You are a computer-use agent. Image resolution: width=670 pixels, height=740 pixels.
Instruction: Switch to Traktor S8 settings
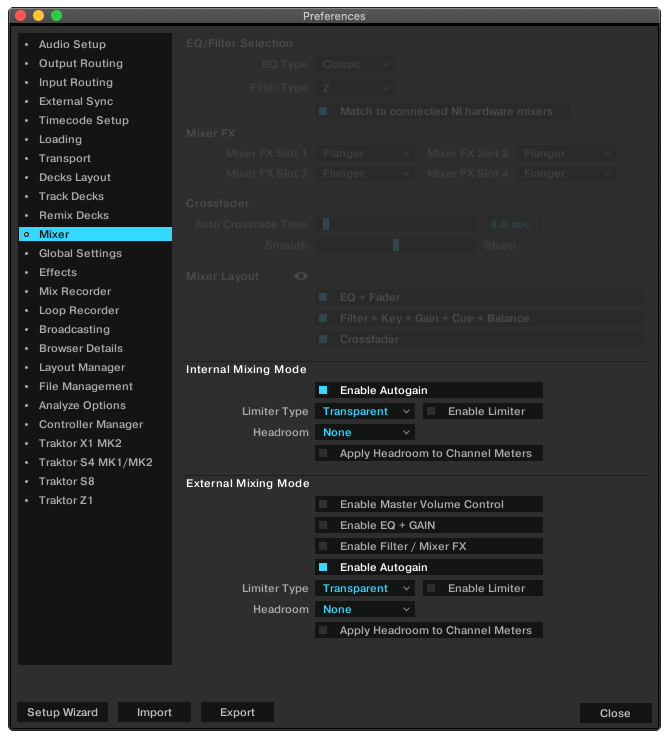[x=66, y=482]
